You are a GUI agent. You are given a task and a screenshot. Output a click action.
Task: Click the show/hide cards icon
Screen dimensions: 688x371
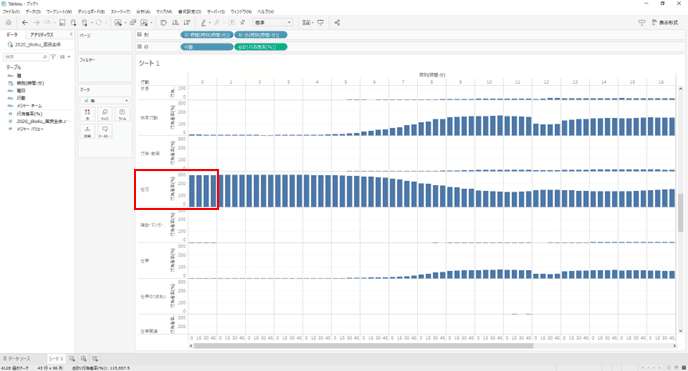click(306, 22)
